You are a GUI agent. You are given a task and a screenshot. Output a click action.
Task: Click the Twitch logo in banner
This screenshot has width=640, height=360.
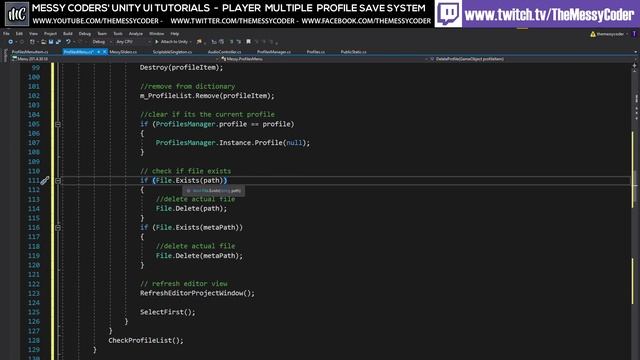click(x=448, y=13)
